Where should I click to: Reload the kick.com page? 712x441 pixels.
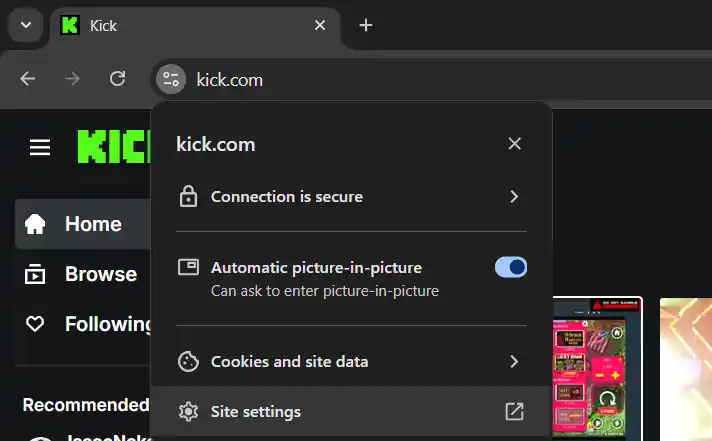tap(118, 79)
